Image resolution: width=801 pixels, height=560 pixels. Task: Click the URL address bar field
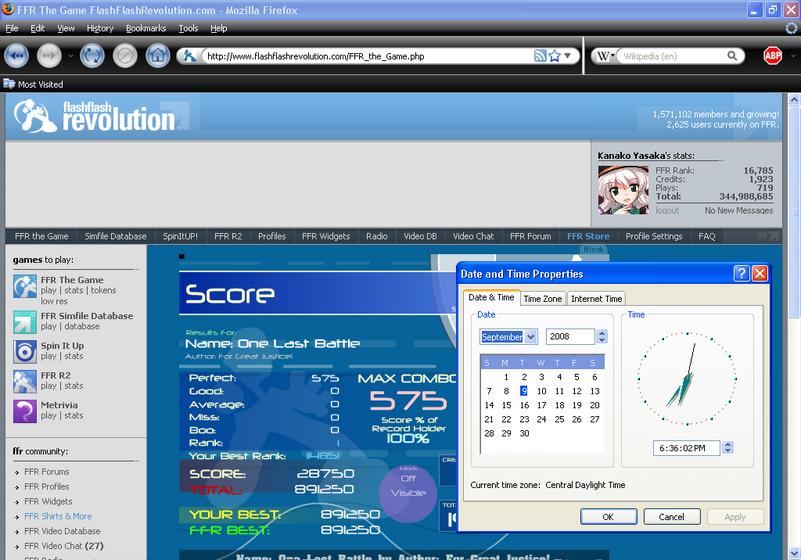coord(368,56)
